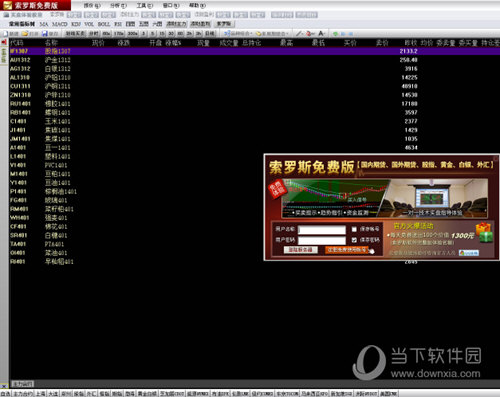Click the New document icon in toolbar

pyautogui.click(x=5, y=34)
